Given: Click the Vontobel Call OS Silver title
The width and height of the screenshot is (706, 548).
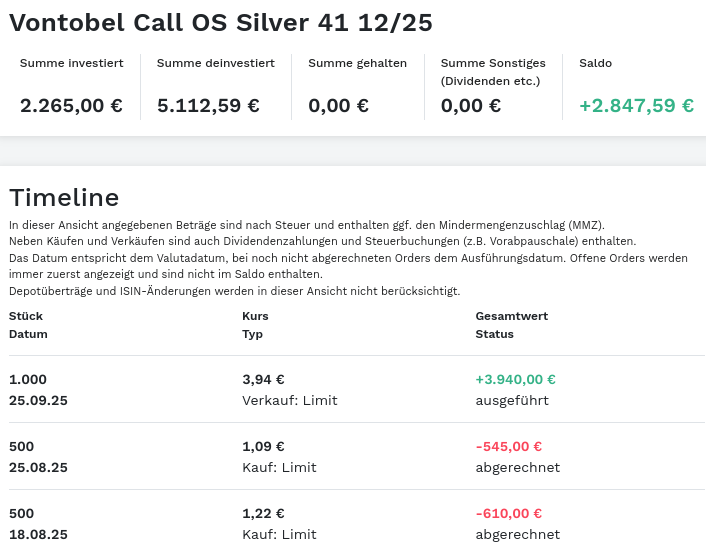Looking at the screenshot, I should pyautogui.click(x=221, y=24).
